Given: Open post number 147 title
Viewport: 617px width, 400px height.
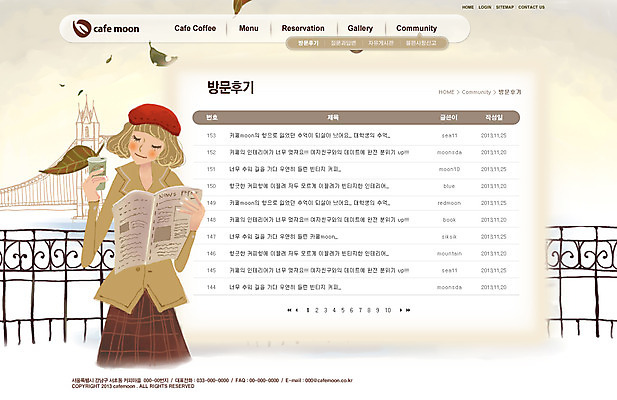Looking at the screenshot, I should (x=283, y=237).
